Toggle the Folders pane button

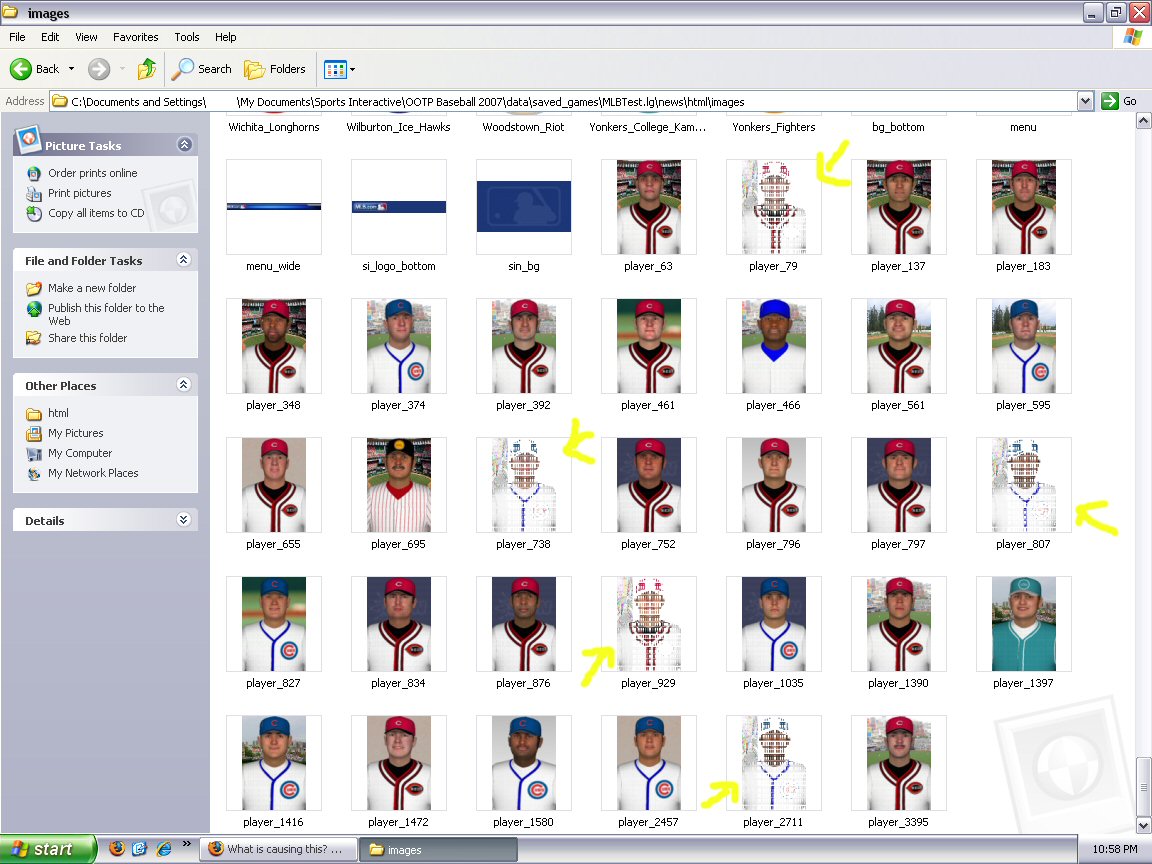point(275,69)
